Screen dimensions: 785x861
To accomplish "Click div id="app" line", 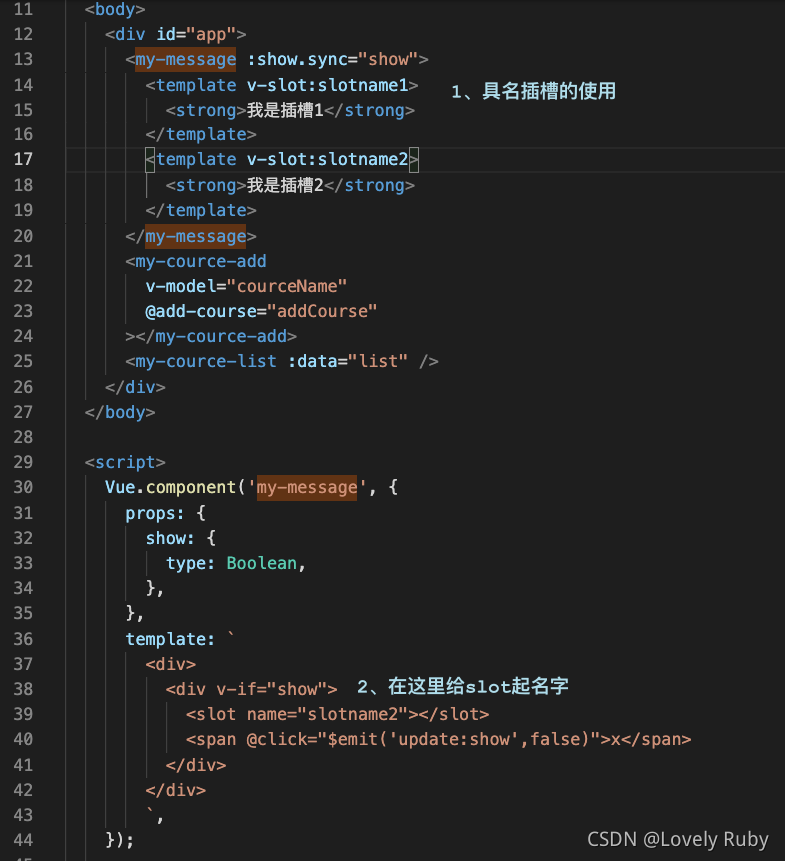I will point(175,35).
